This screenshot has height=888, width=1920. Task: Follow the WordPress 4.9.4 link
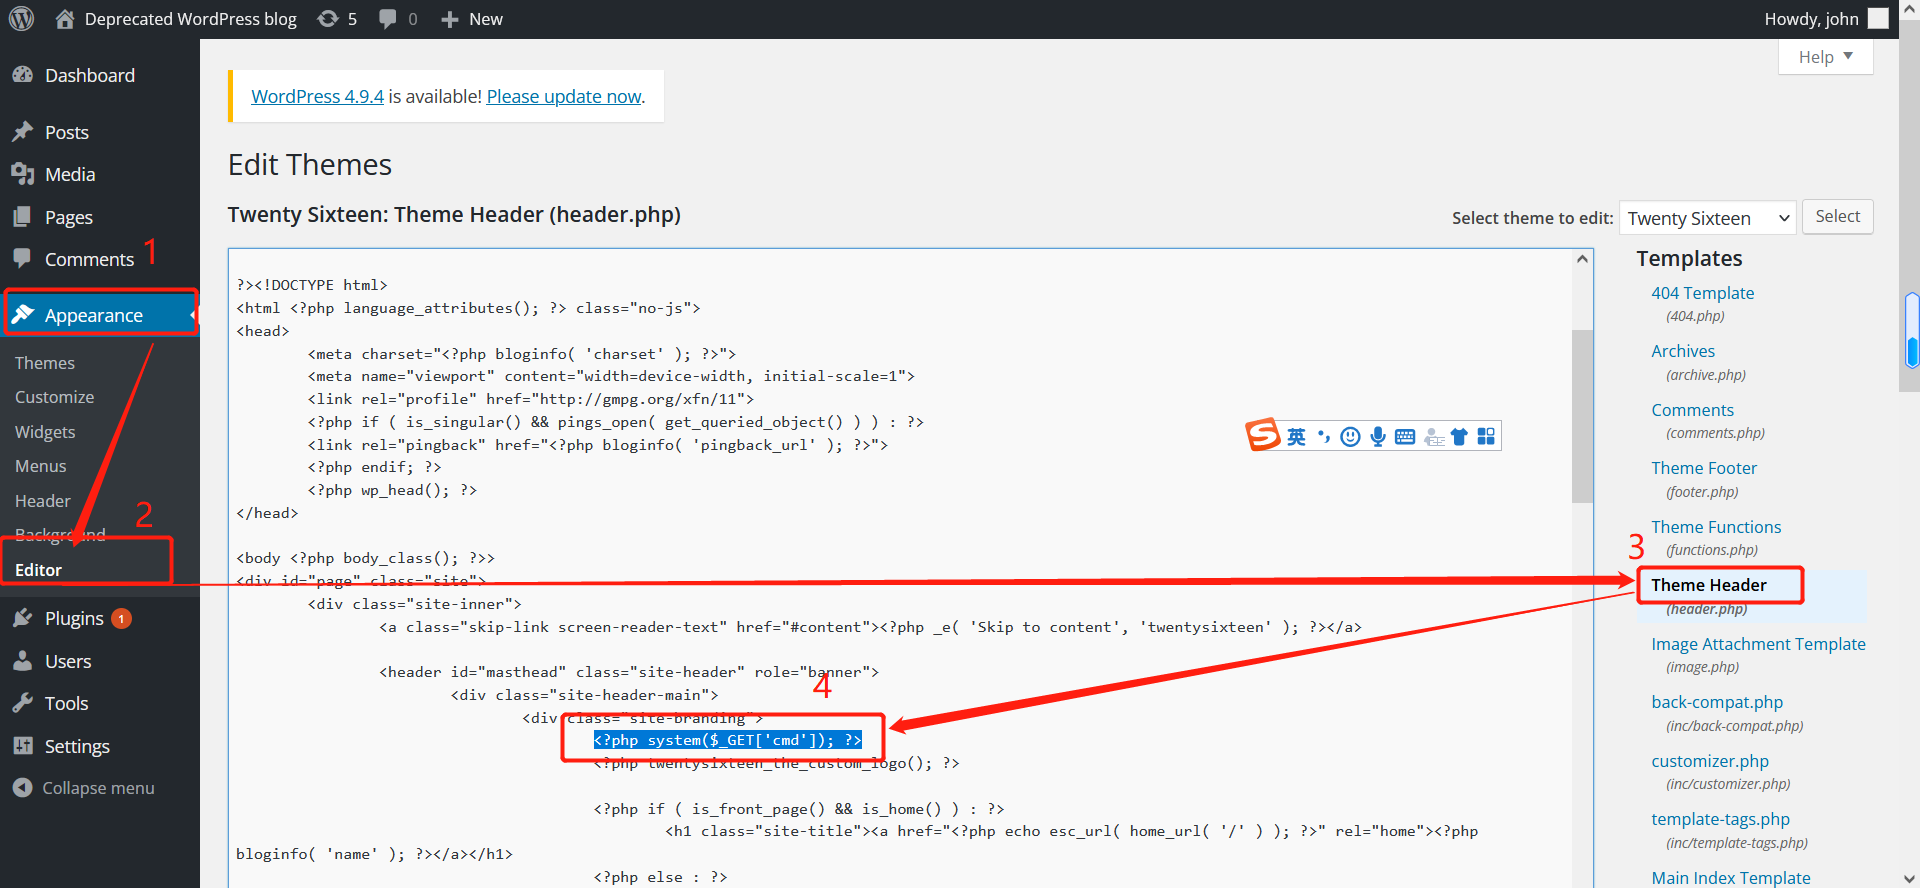(x=317, y=96)
